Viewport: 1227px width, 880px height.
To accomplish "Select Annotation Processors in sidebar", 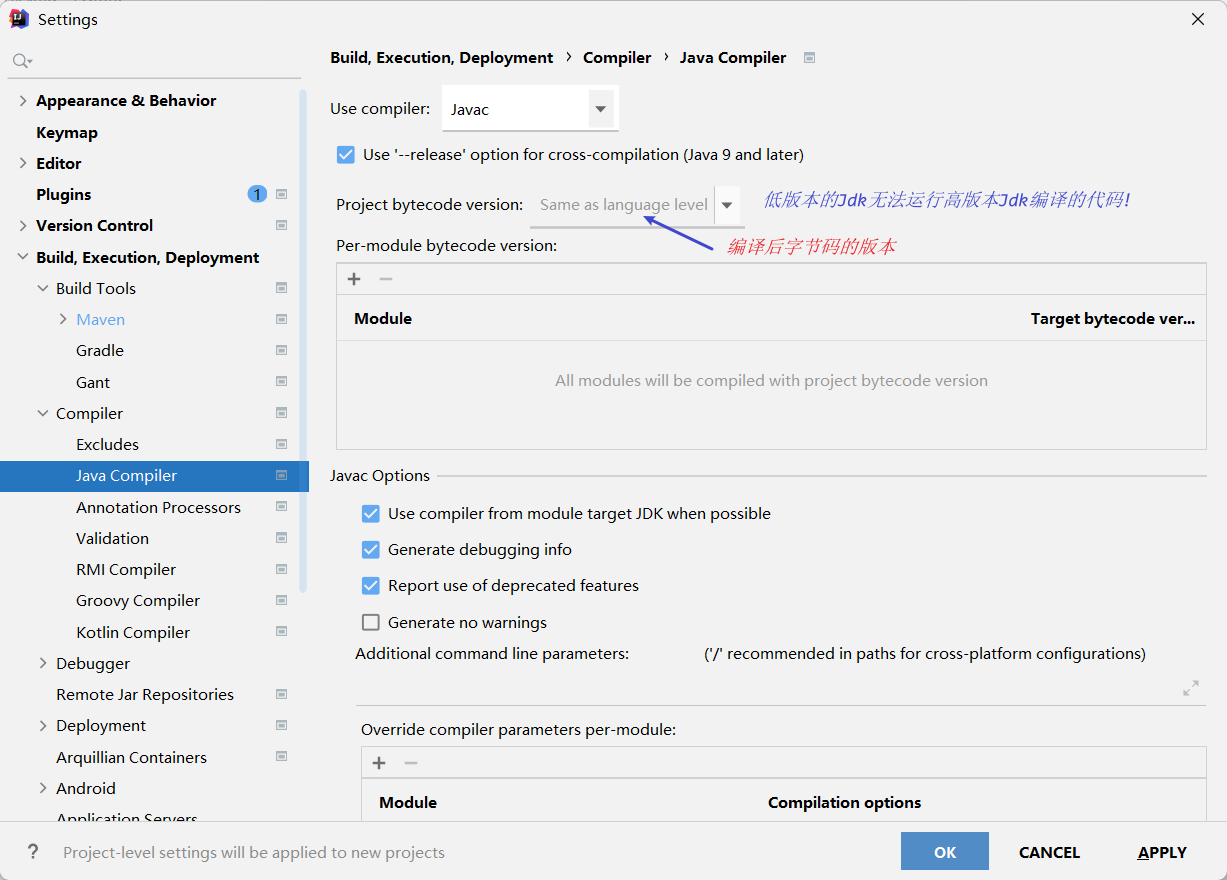I will click(158, 507).
